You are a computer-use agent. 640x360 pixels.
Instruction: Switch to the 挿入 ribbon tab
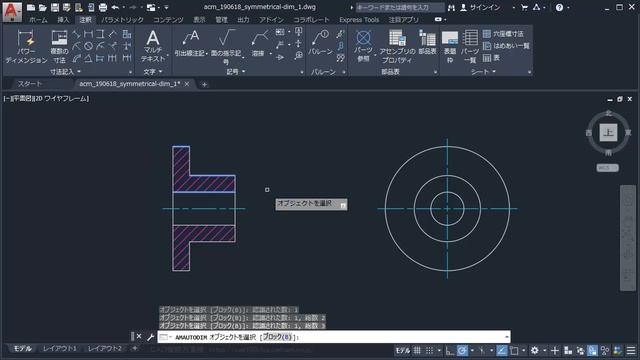(x=63, y=20)
